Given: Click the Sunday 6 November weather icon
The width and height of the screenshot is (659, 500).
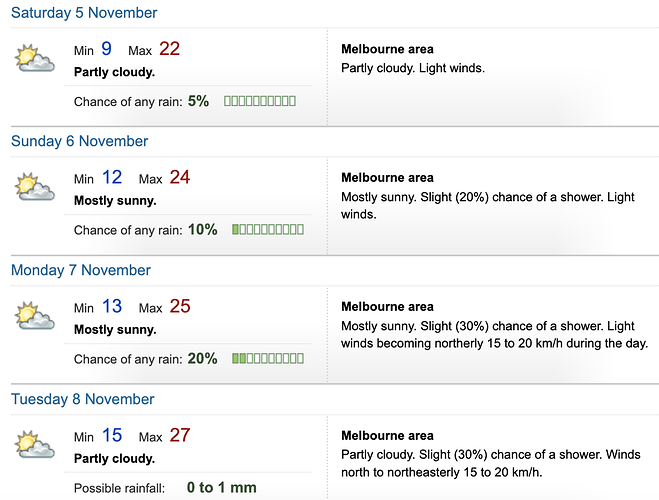Looking at the screenshot, I should [x=35, y=187].
